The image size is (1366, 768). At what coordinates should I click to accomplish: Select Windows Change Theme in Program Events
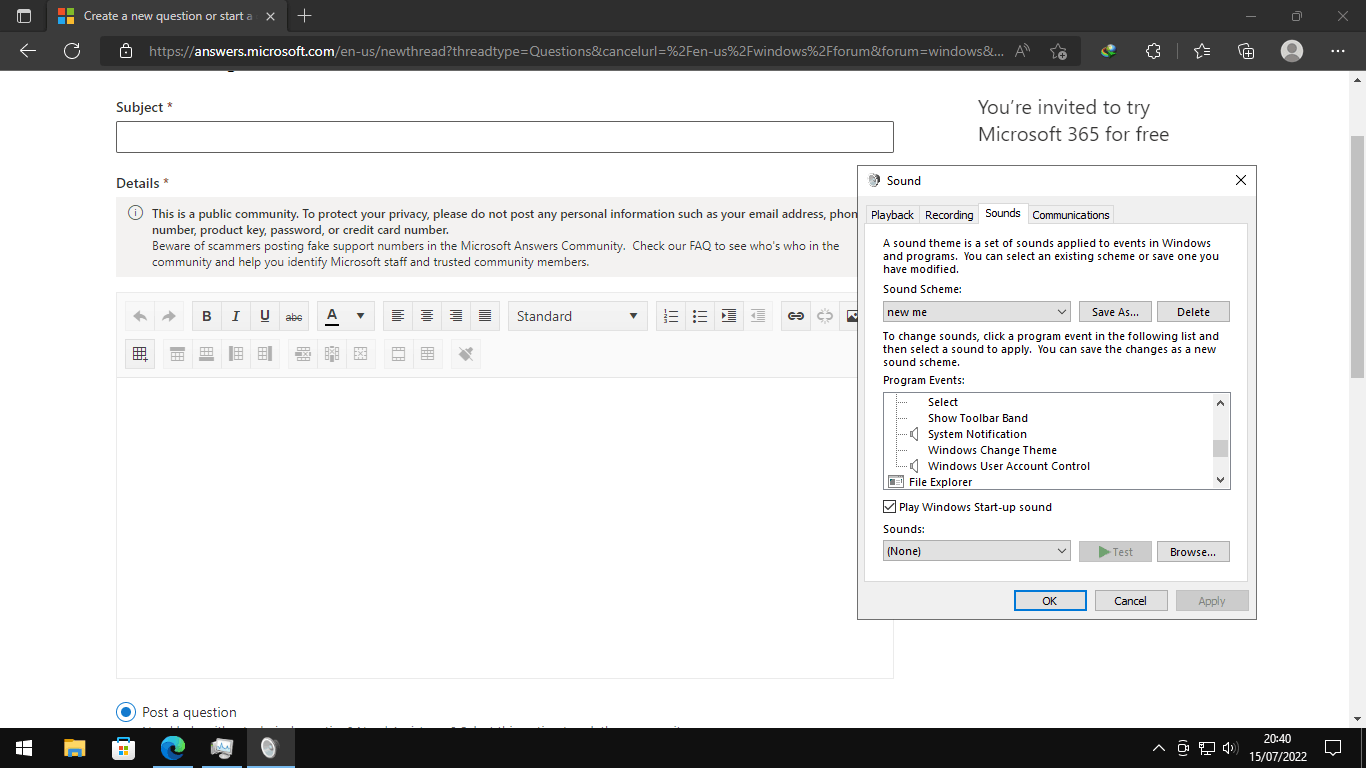pyautogui.click(x=992, y=449)
